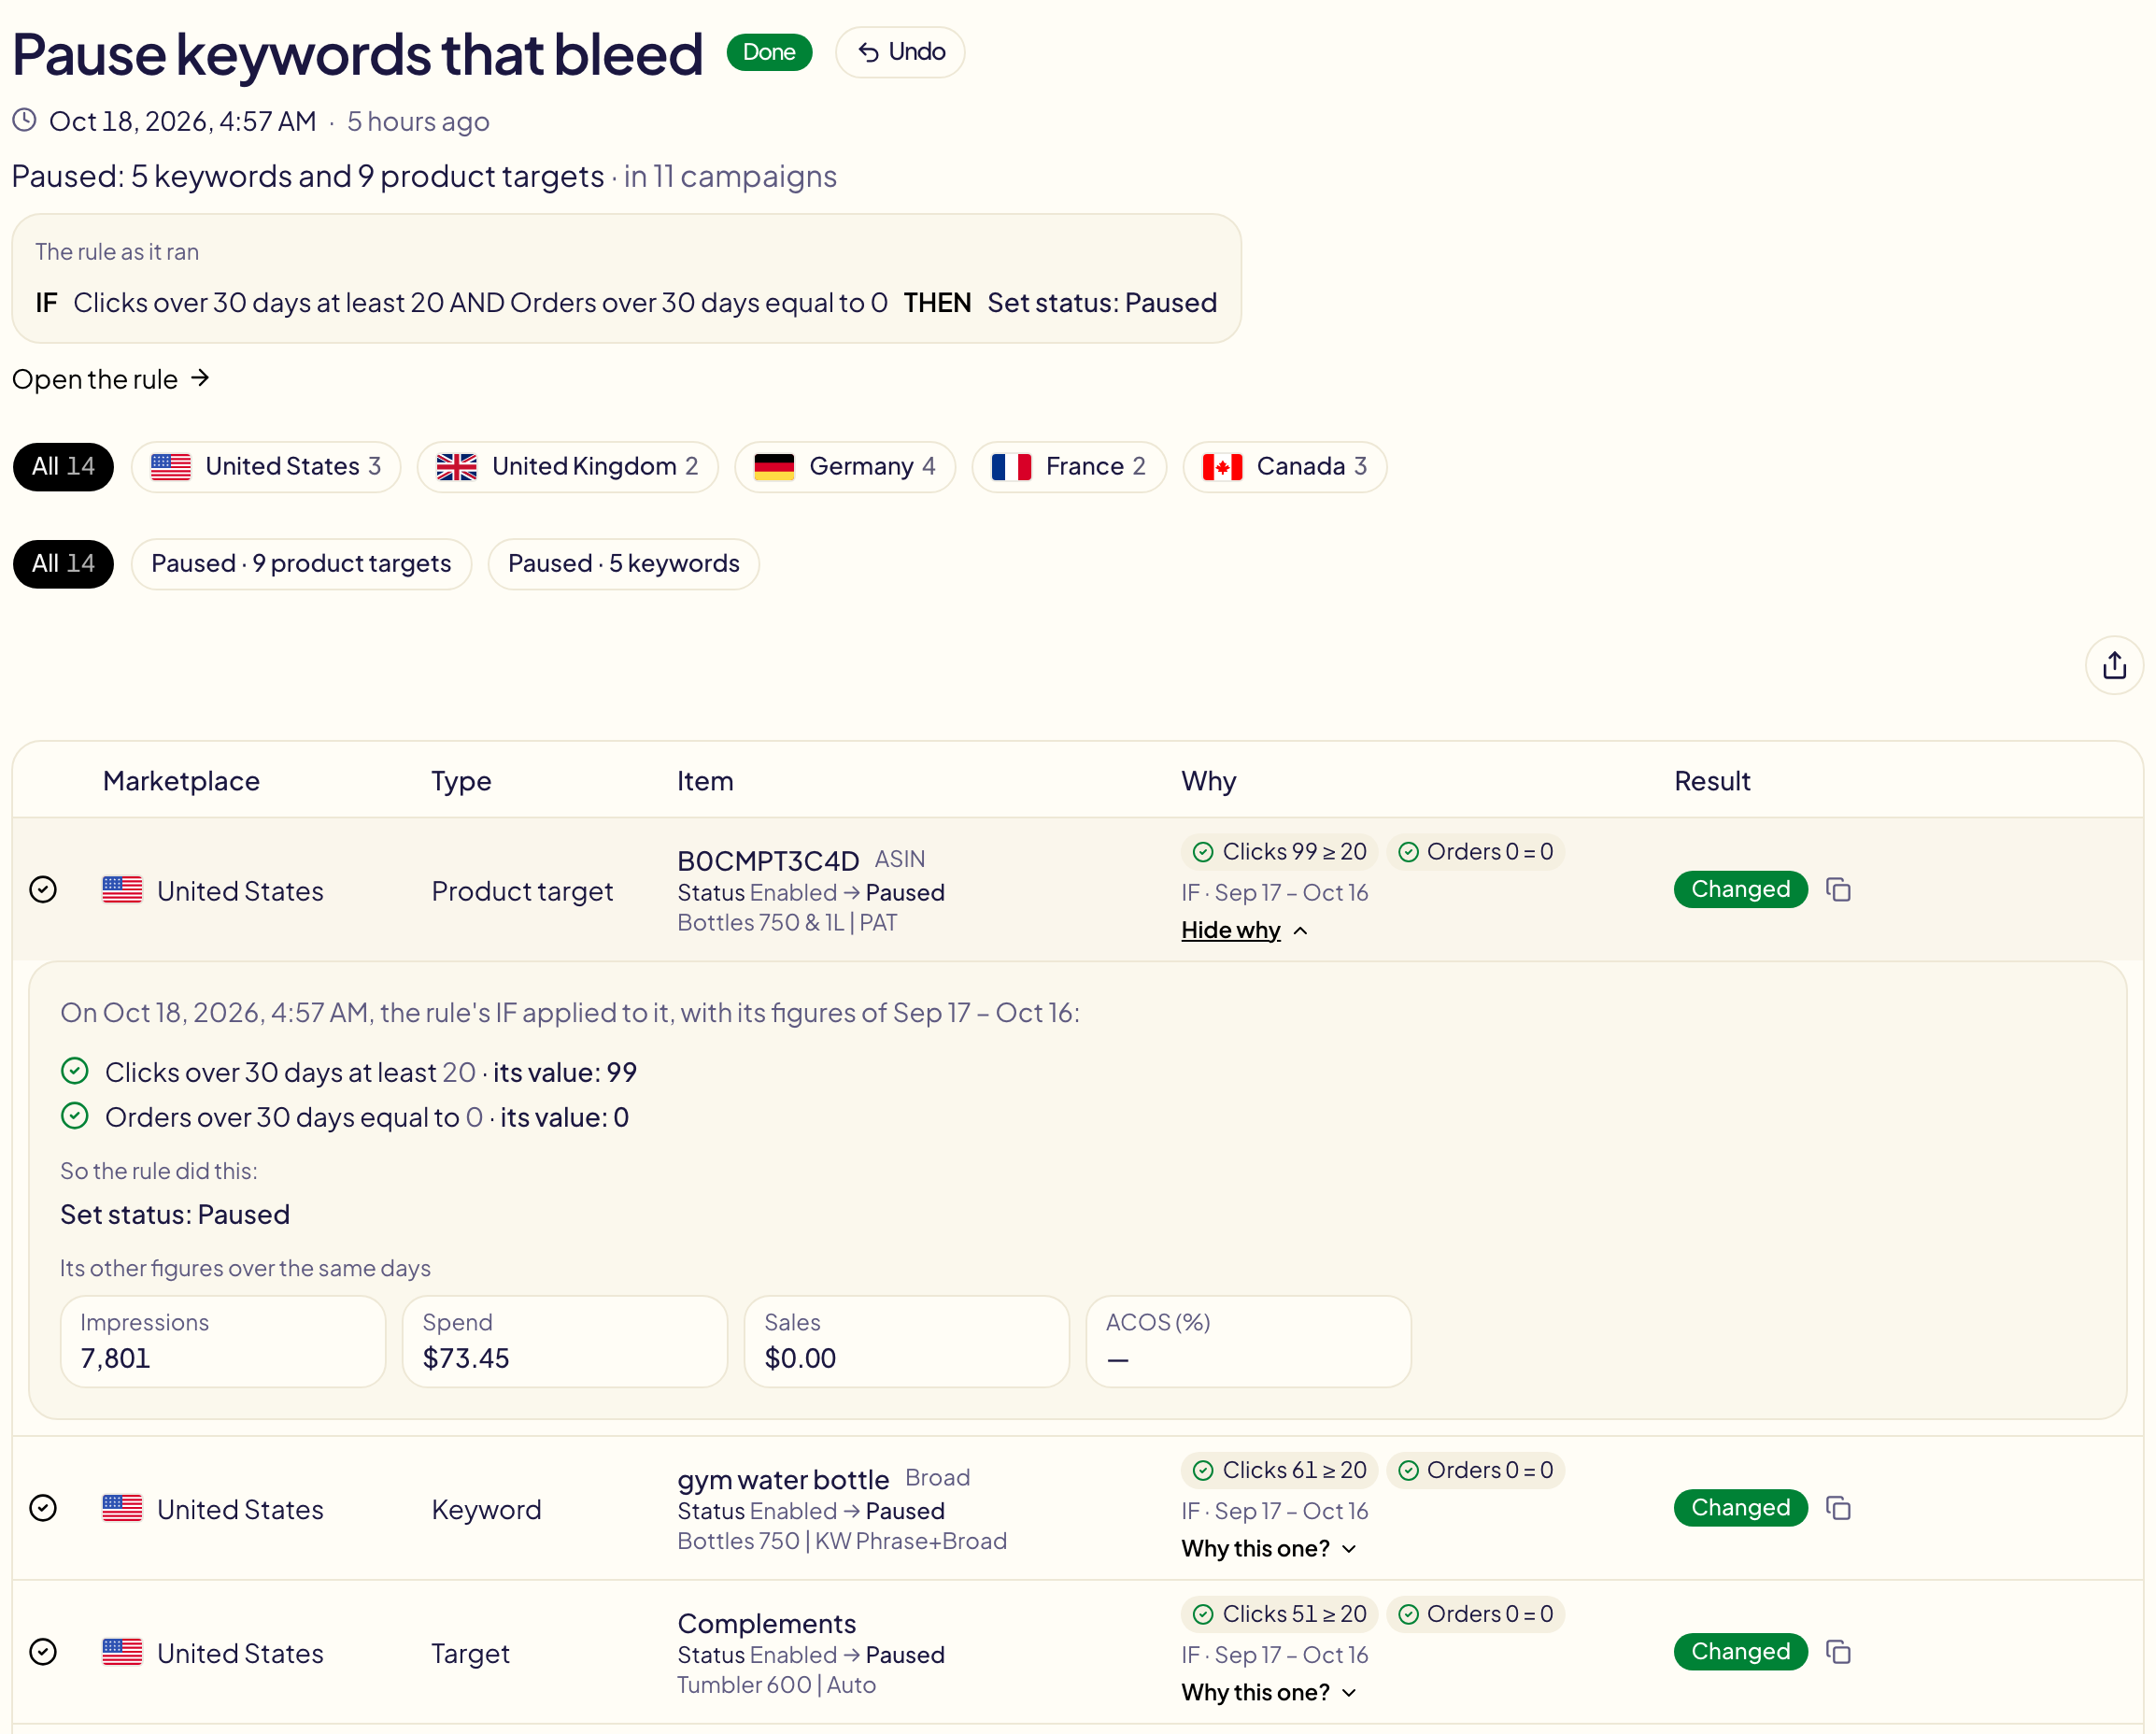Image resolution: width=2156 pixels, height=1734 pixels.
Task: Collapse details with Hide why
Action: point(1244,930)
